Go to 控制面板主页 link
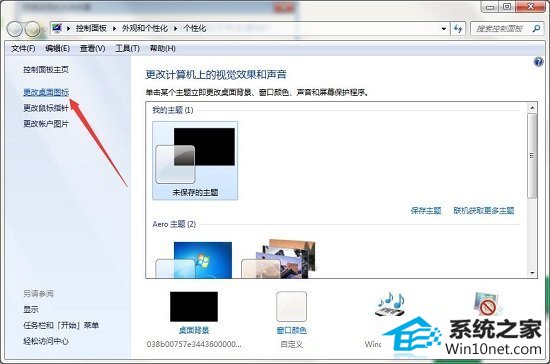Viewport: 550px width, 364px height. pyautogui.click(x=46, y=69)
